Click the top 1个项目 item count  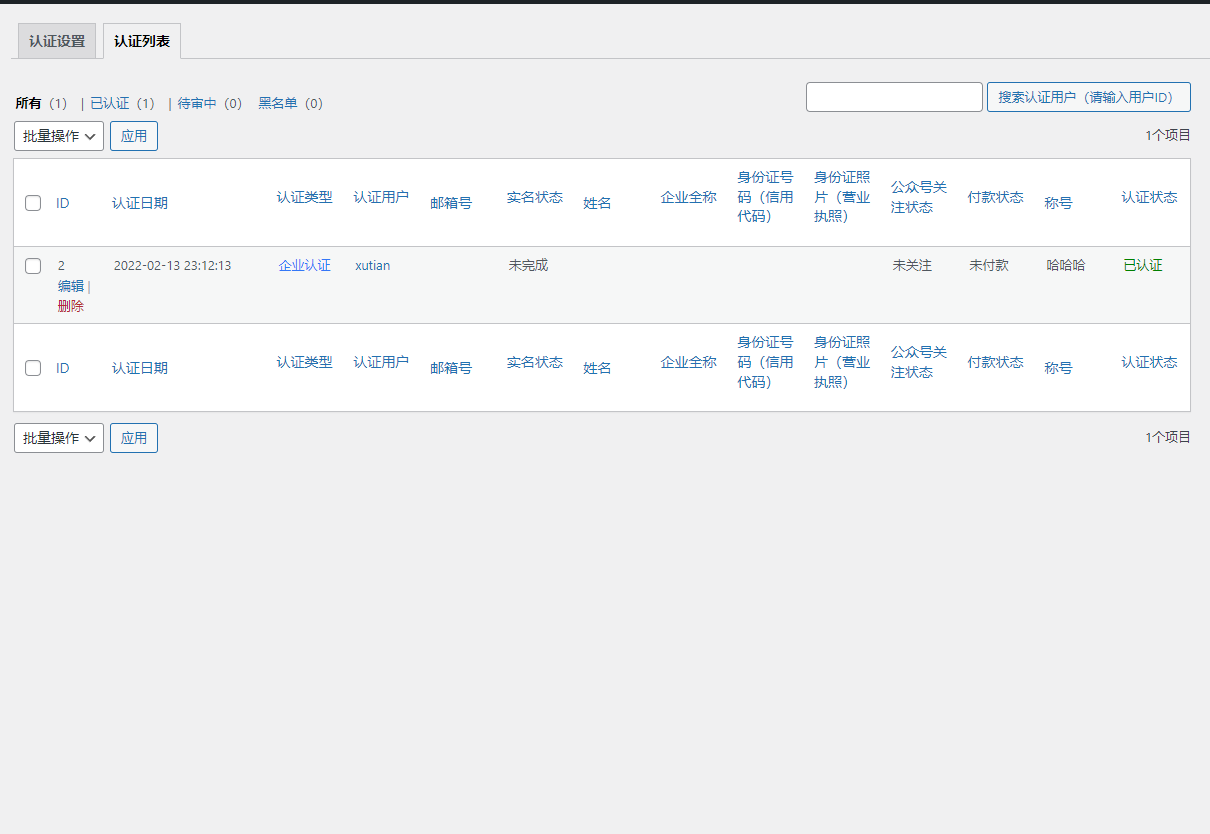coord(1168,135)
